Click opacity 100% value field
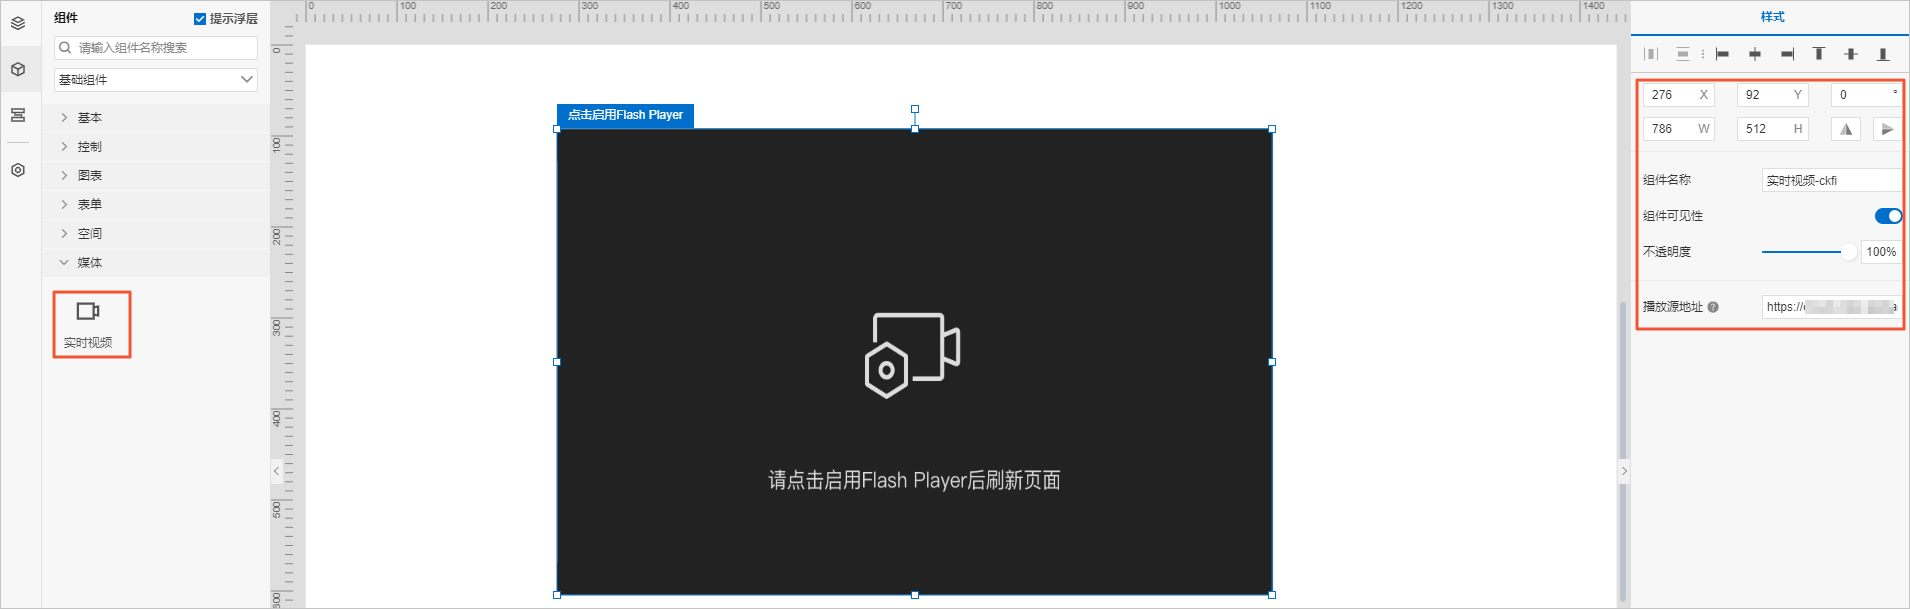 (x=1881, y=252)
